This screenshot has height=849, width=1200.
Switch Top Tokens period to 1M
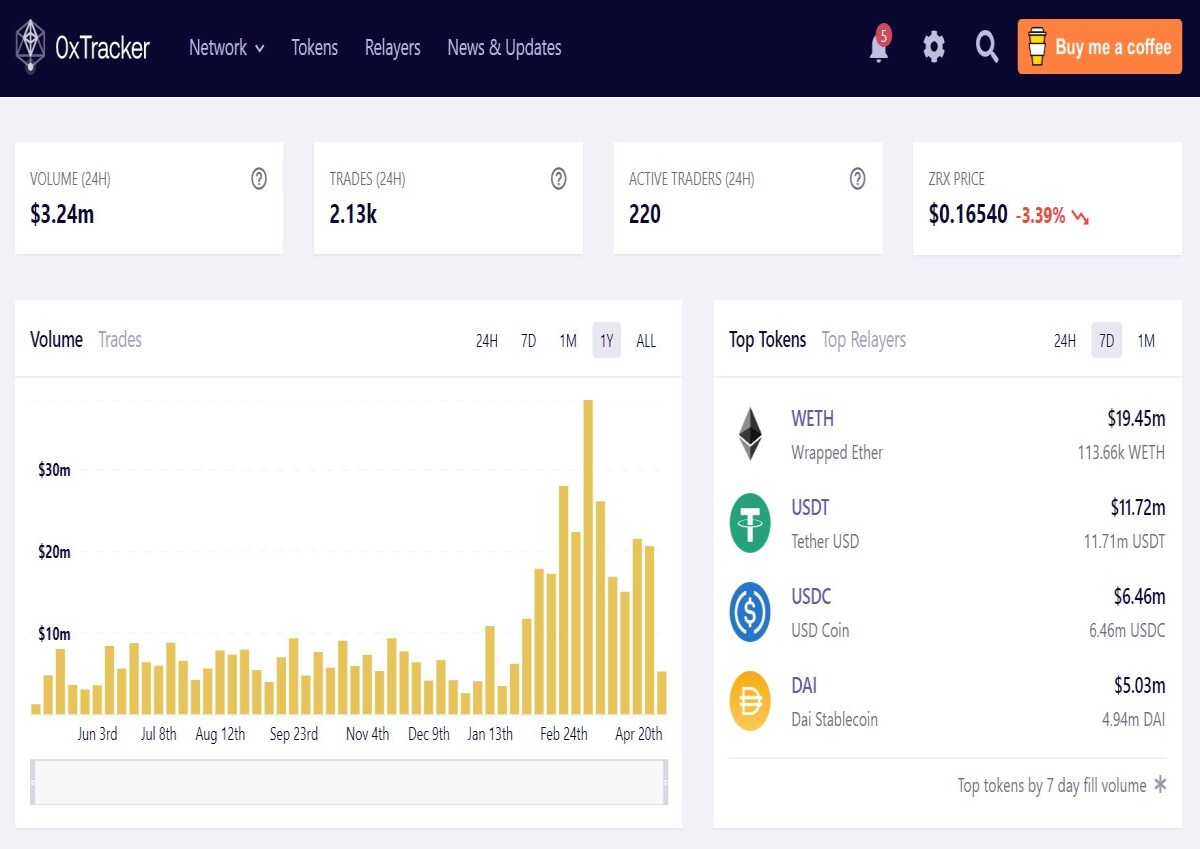(1146, 341)
